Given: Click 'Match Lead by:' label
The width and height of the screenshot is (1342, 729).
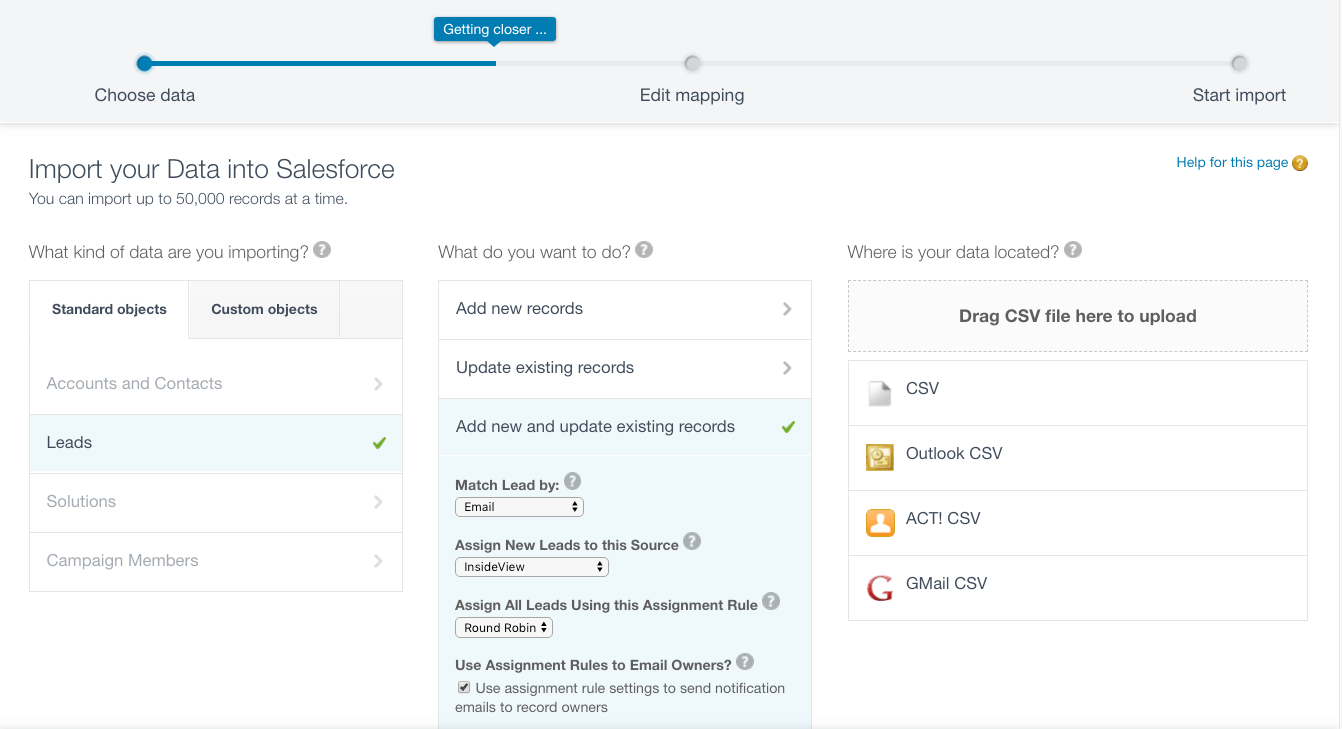Looking at the screenshot, I should point(507,485).
